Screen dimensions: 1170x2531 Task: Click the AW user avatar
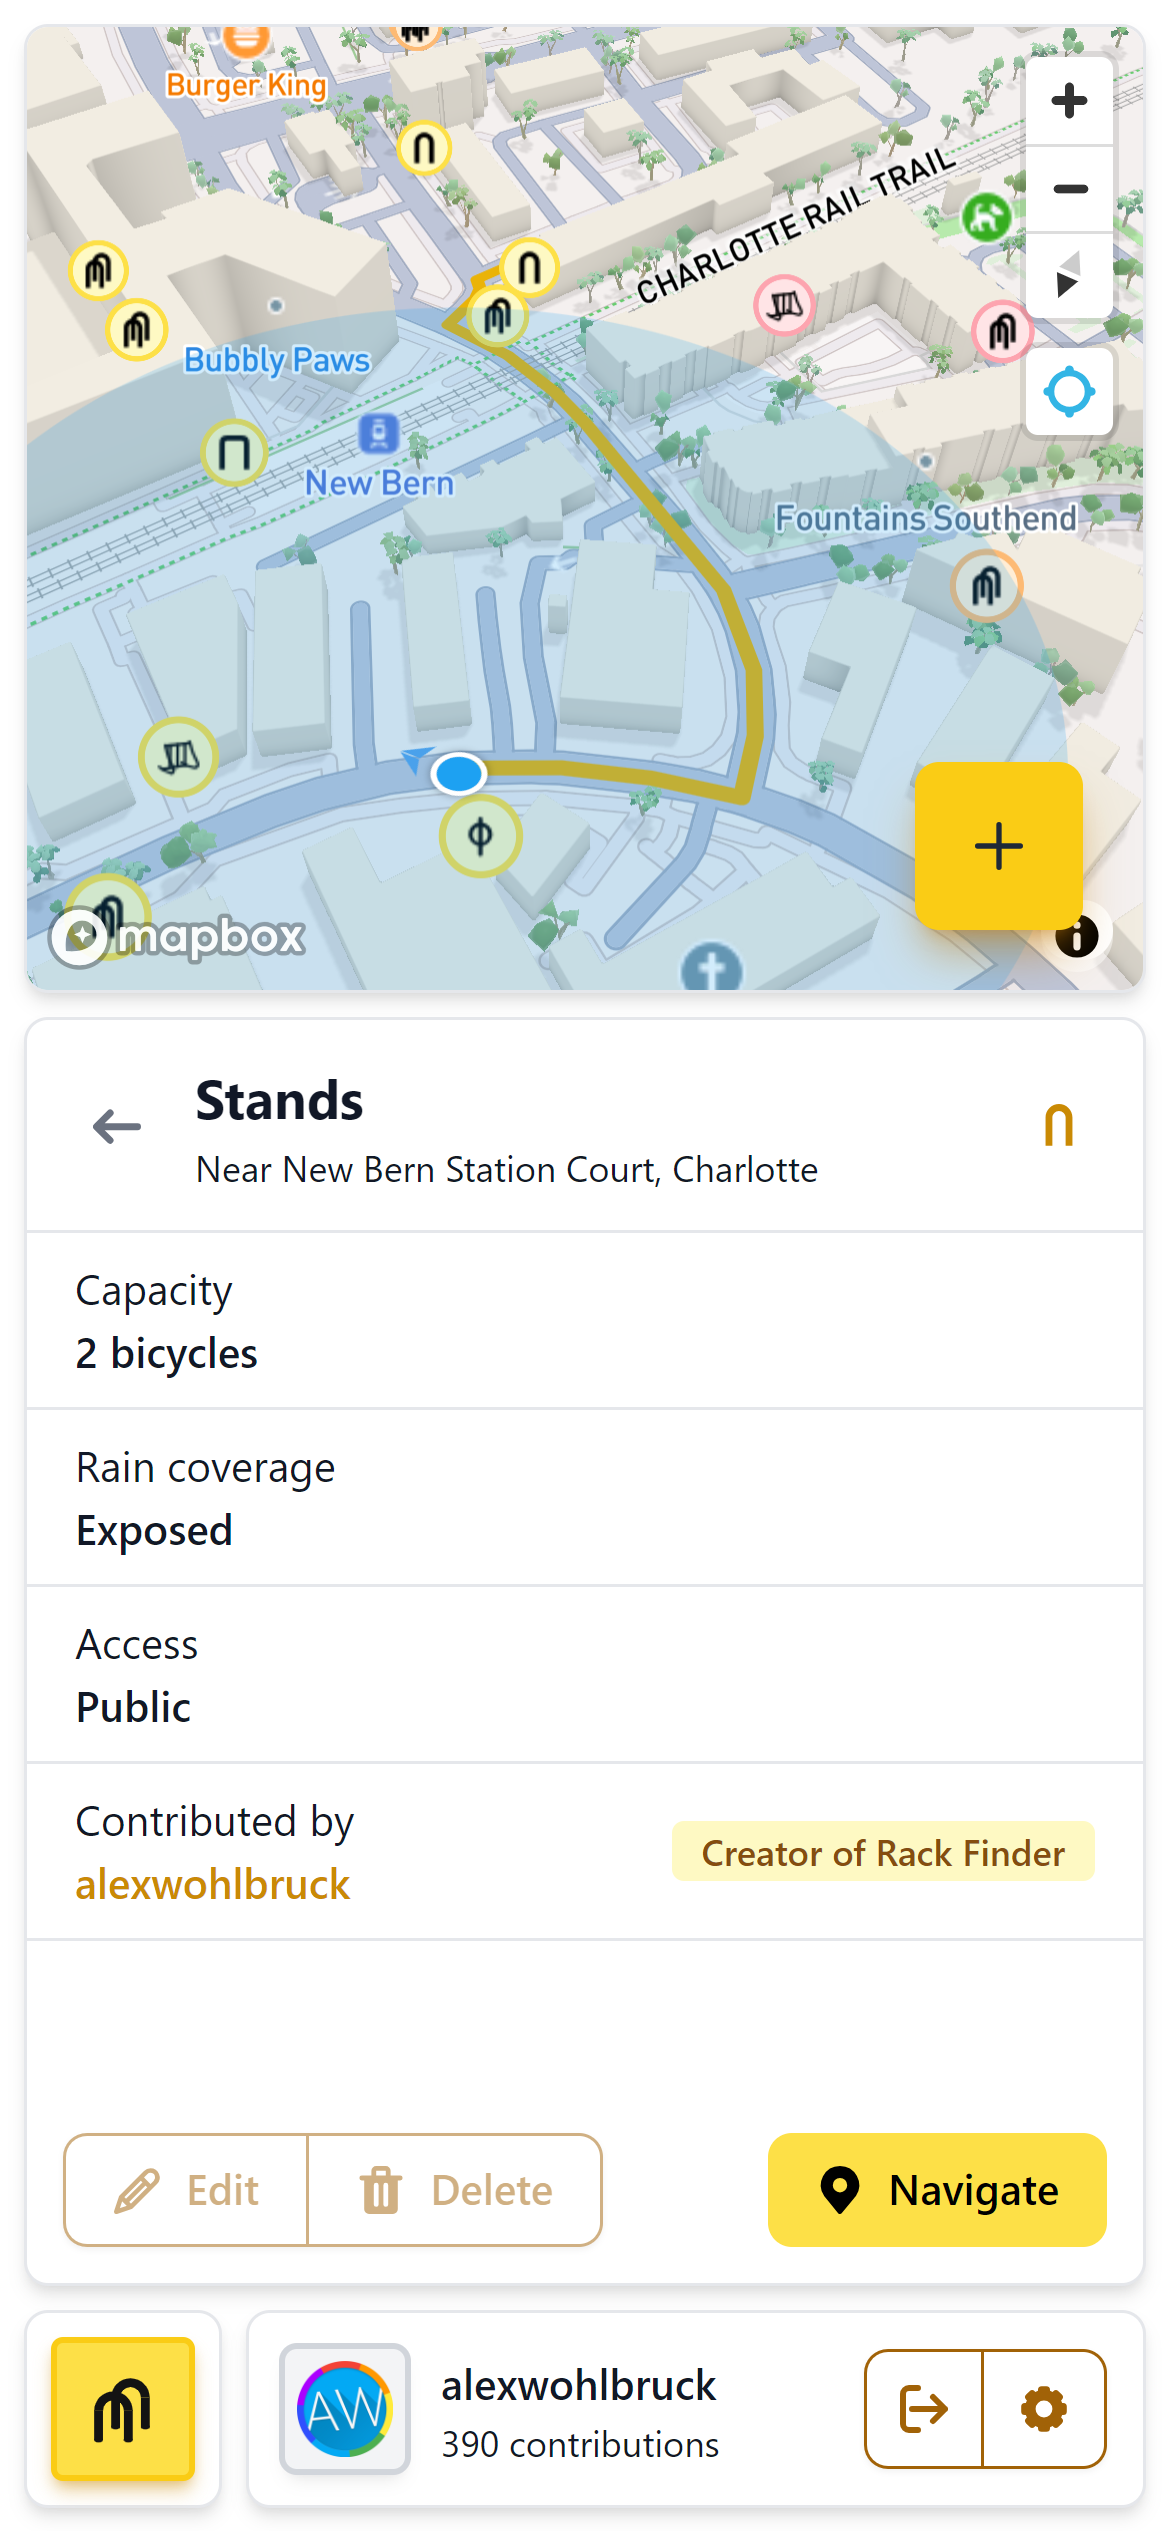[x=345, y=2408]
